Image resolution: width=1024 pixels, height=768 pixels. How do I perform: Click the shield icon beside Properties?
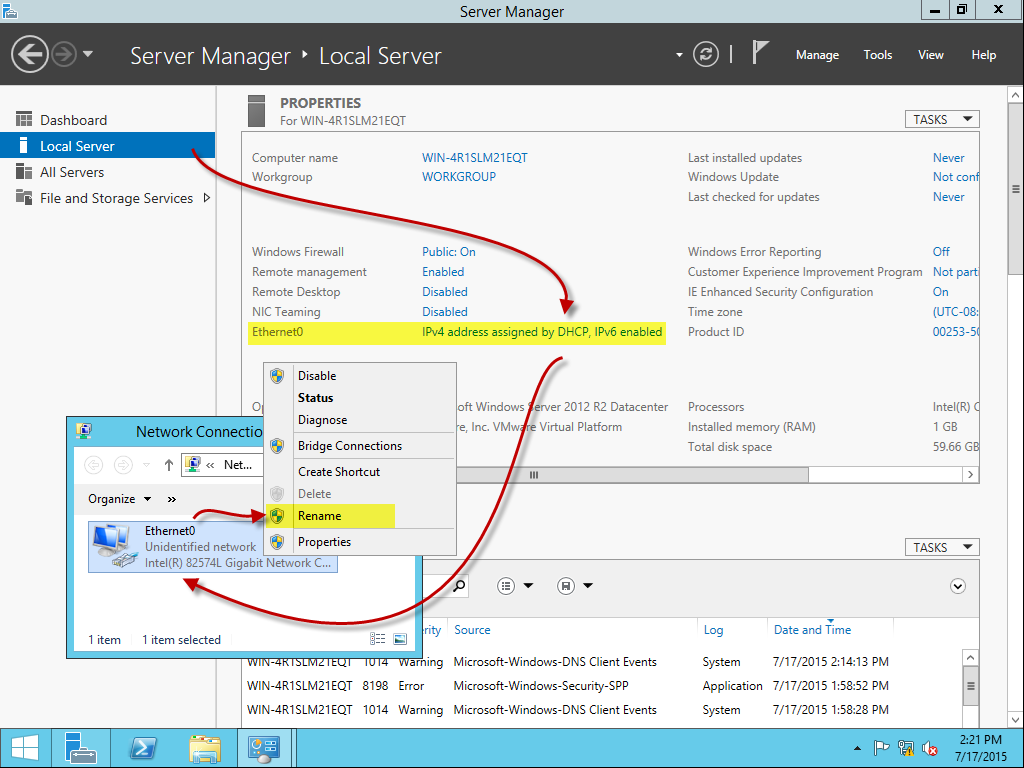(x=278, y=542)
